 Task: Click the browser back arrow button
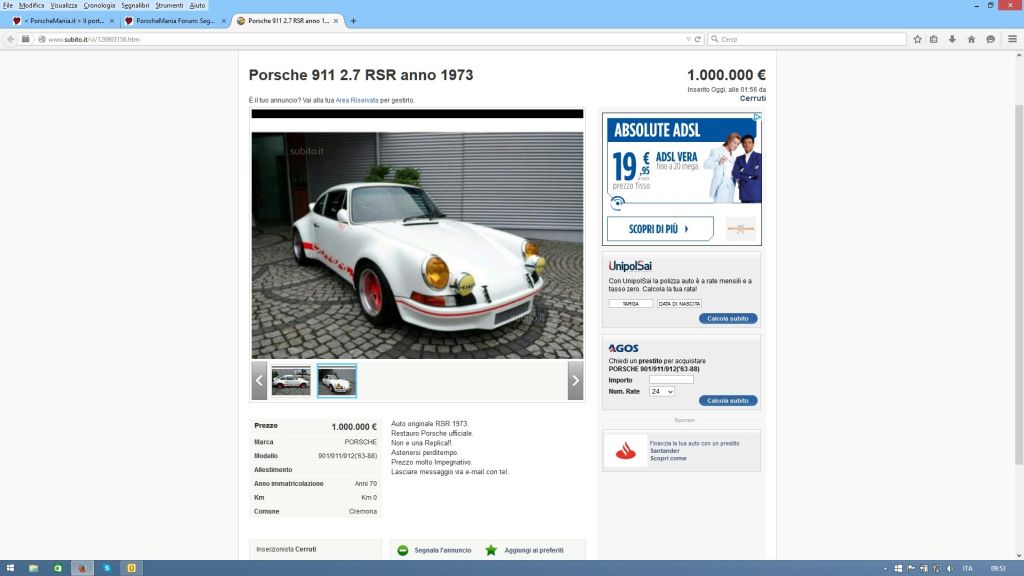pos(10,39)
